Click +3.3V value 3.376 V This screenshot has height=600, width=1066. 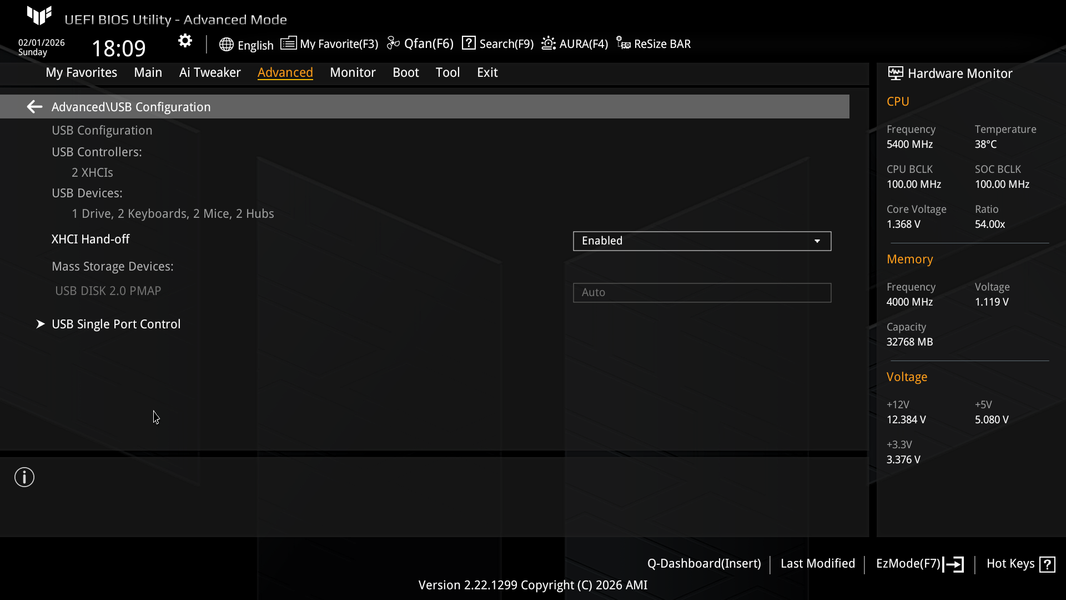click(x=904, y=459)
